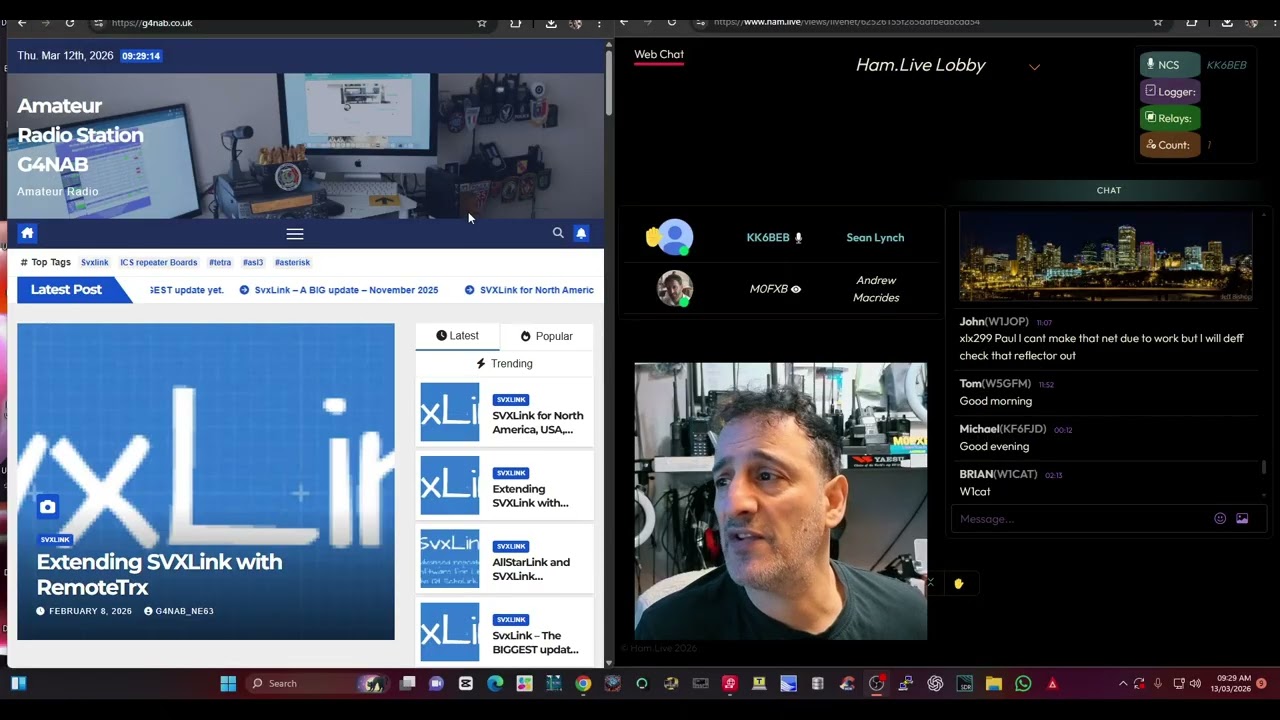1280x720 pixels.
Task: Click the emoji icon in chat box
Action: click(1220, 518)
